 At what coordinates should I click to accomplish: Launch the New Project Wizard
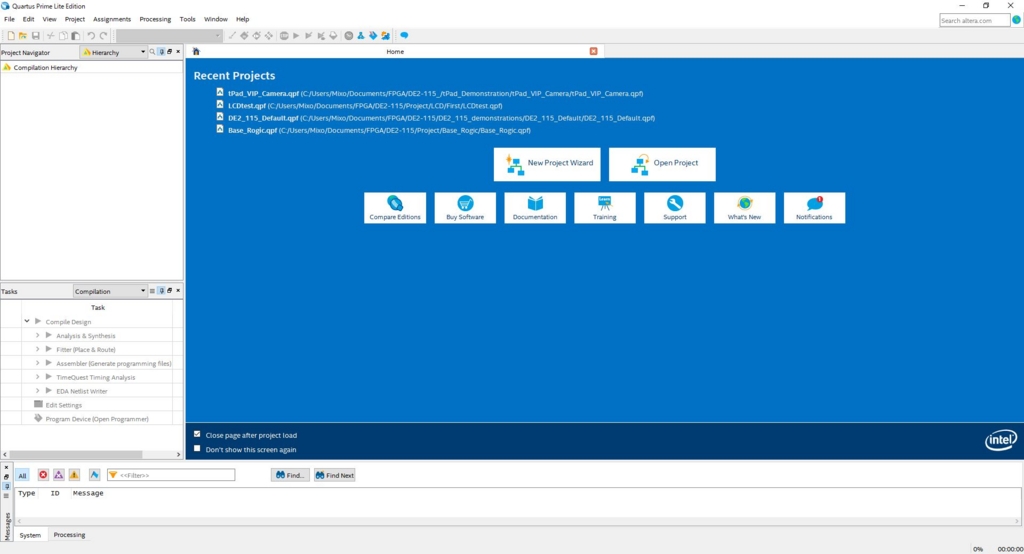547,164
